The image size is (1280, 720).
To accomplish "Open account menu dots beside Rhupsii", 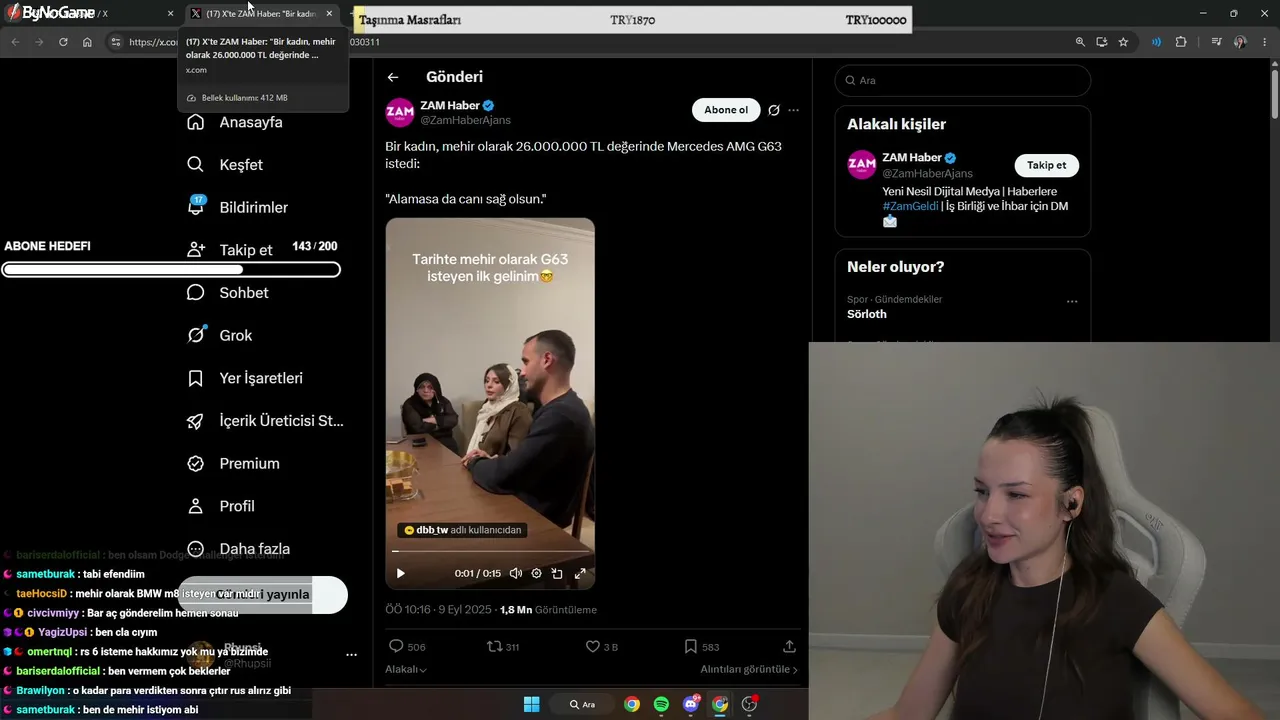I will [x=351, y=655].
